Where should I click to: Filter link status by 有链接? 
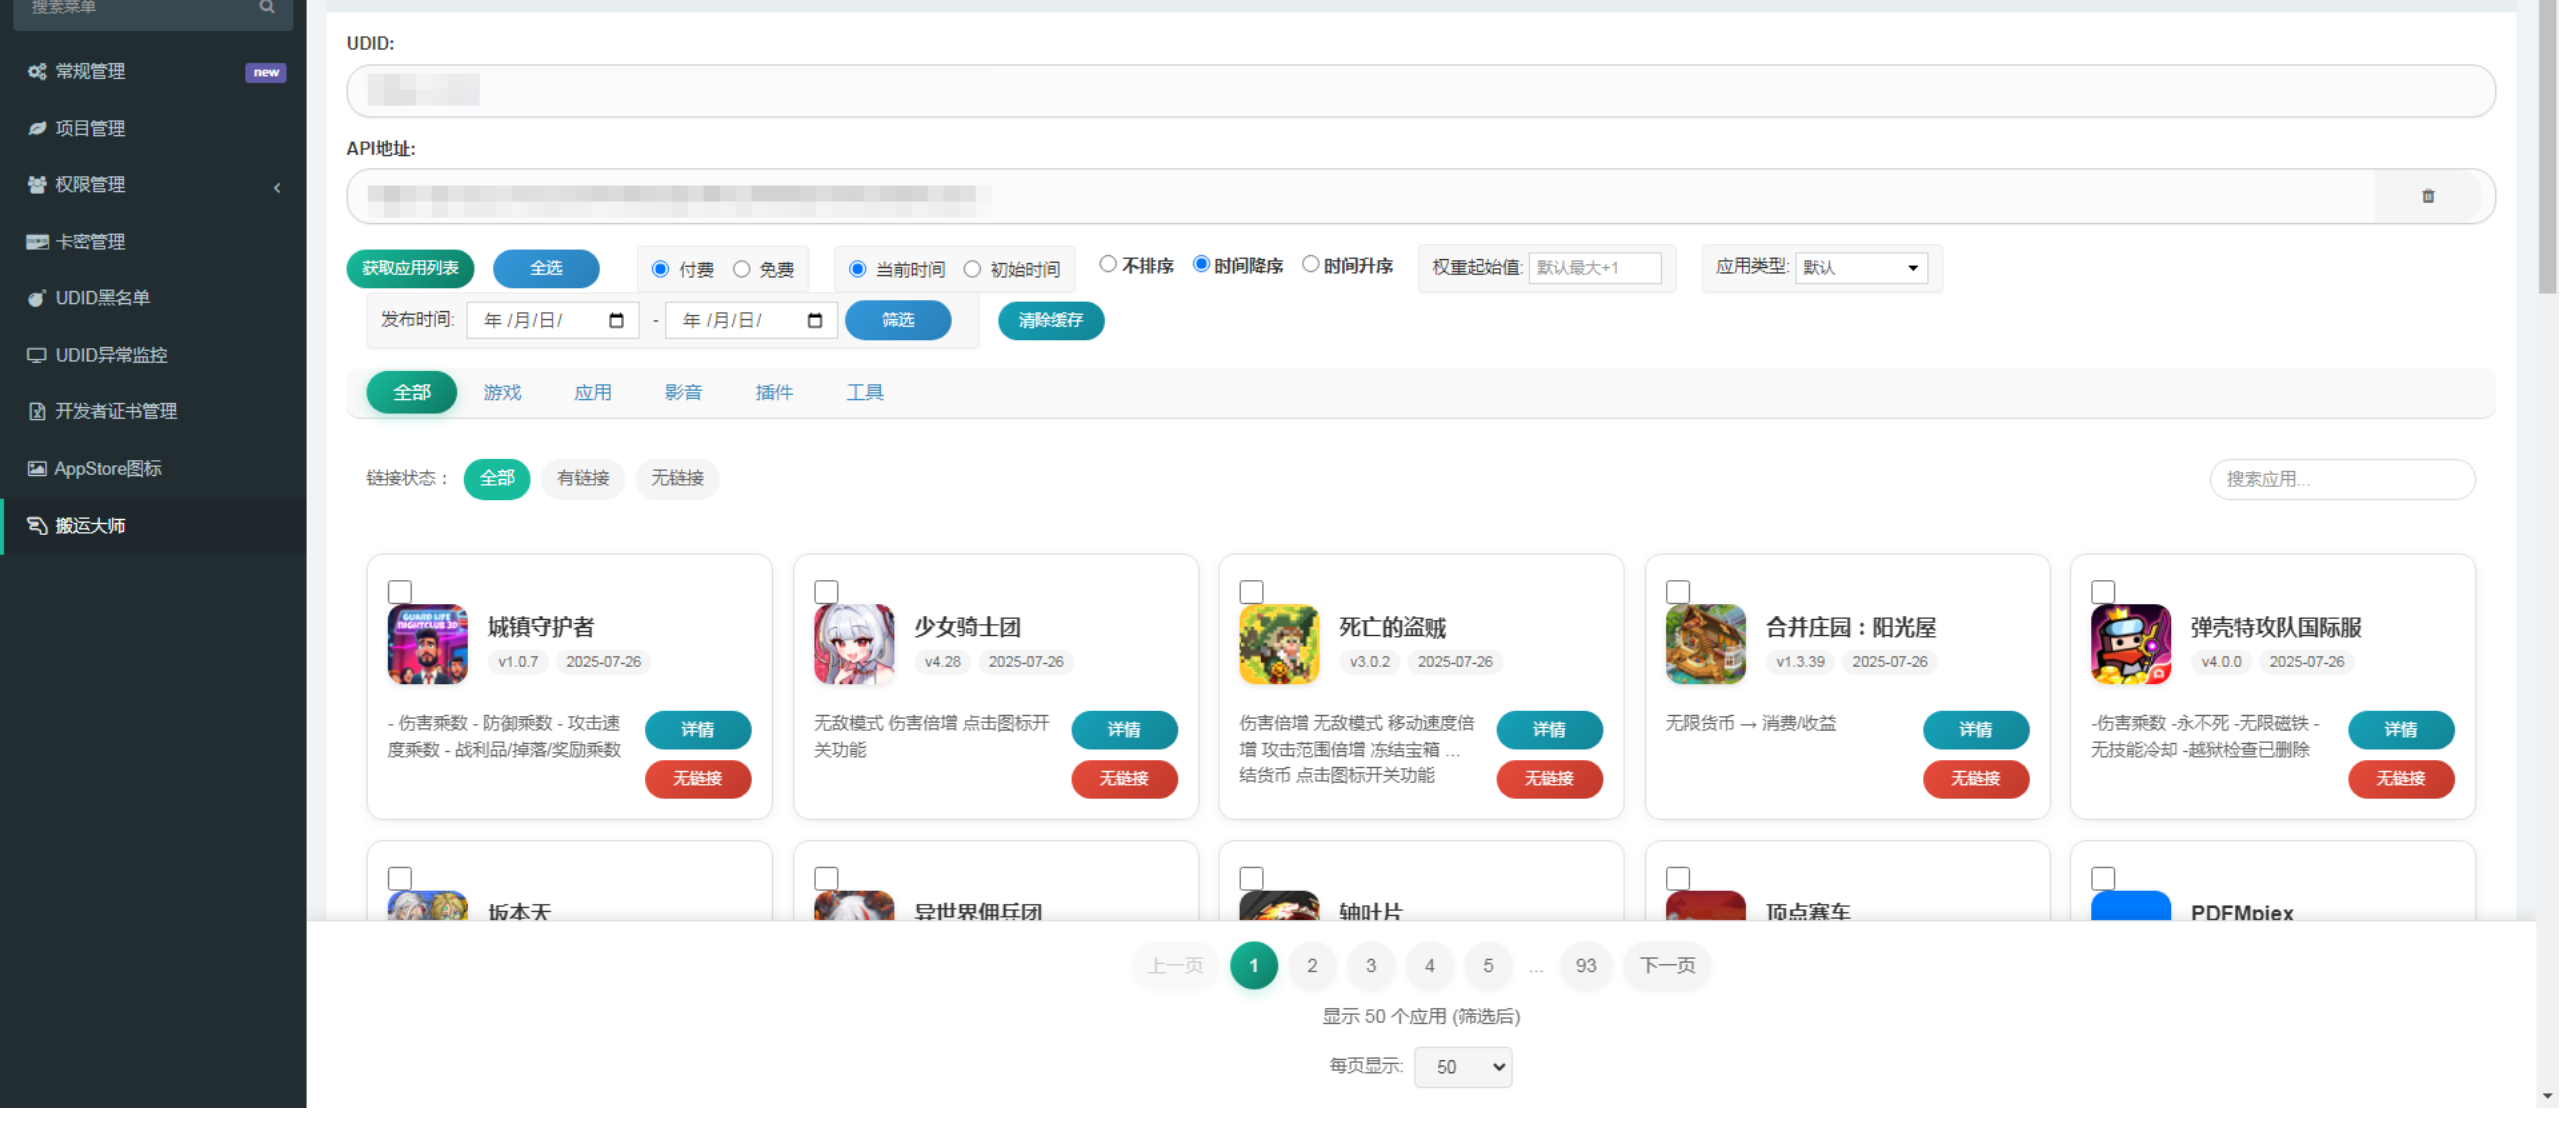pos(583,478)
